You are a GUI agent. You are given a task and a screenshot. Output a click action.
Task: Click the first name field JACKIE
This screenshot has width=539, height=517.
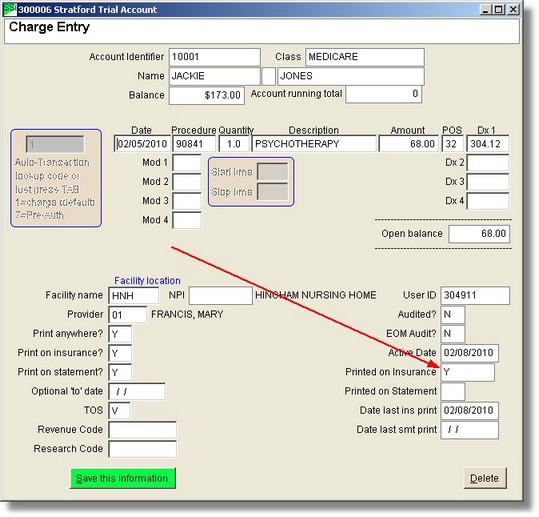tap(215, 76)
